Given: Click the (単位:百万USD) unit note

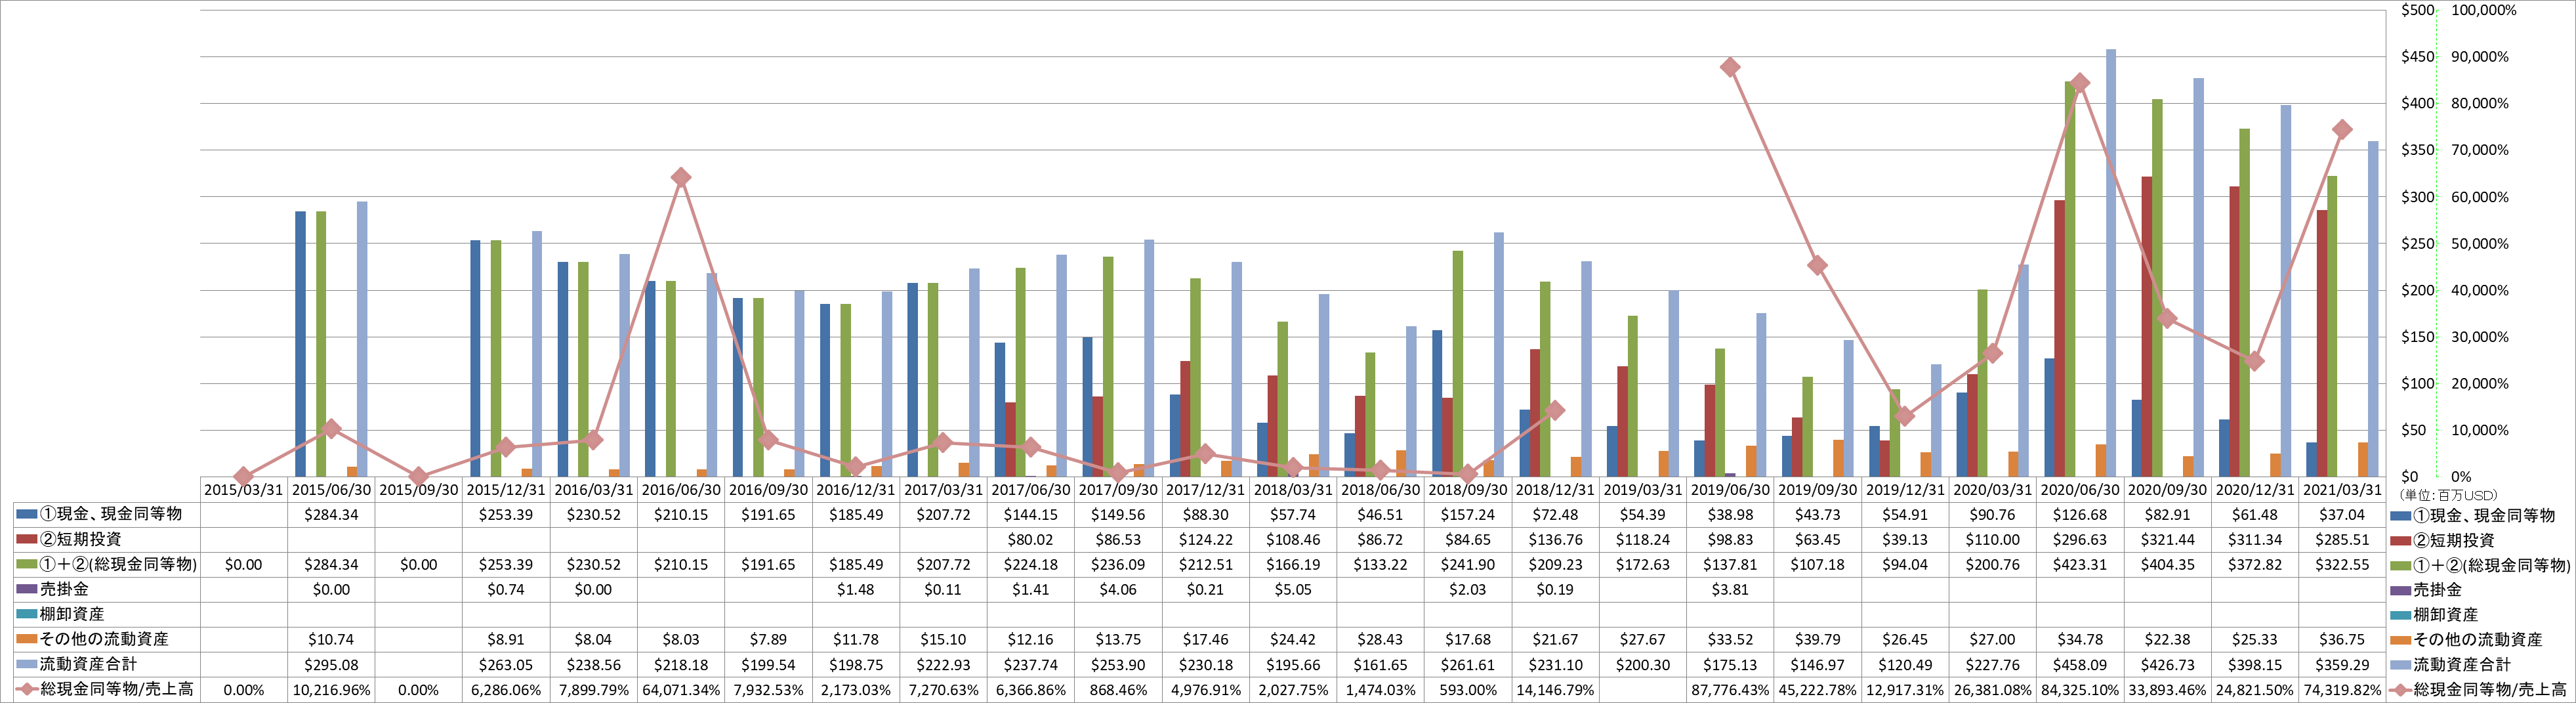Looking at the screenshot, I should 2449,496.
